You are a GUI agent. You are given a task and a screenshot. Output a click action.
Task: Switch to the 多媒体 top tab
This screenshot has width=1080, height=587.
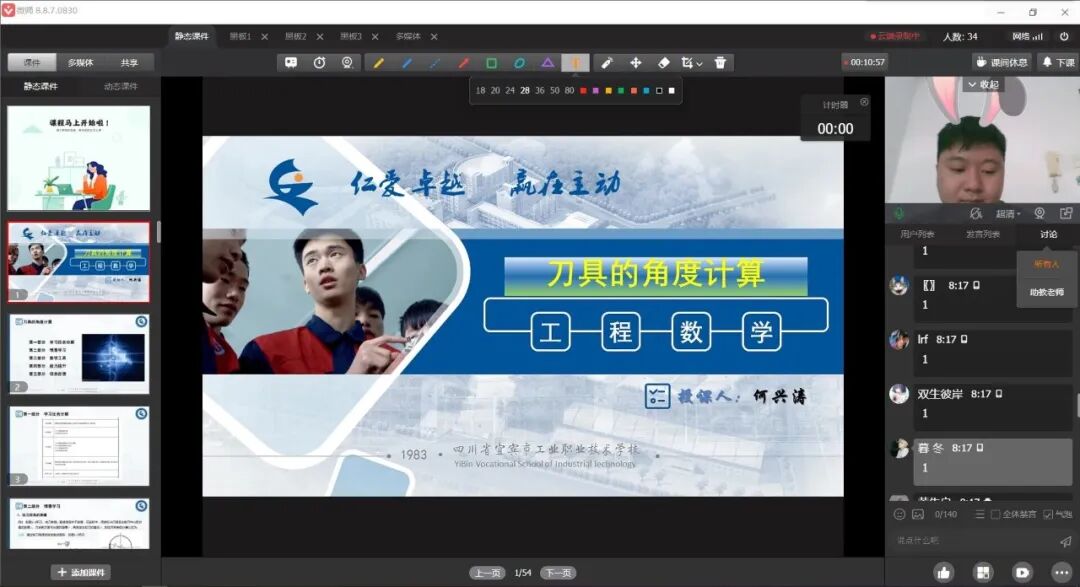coord(408,37)
